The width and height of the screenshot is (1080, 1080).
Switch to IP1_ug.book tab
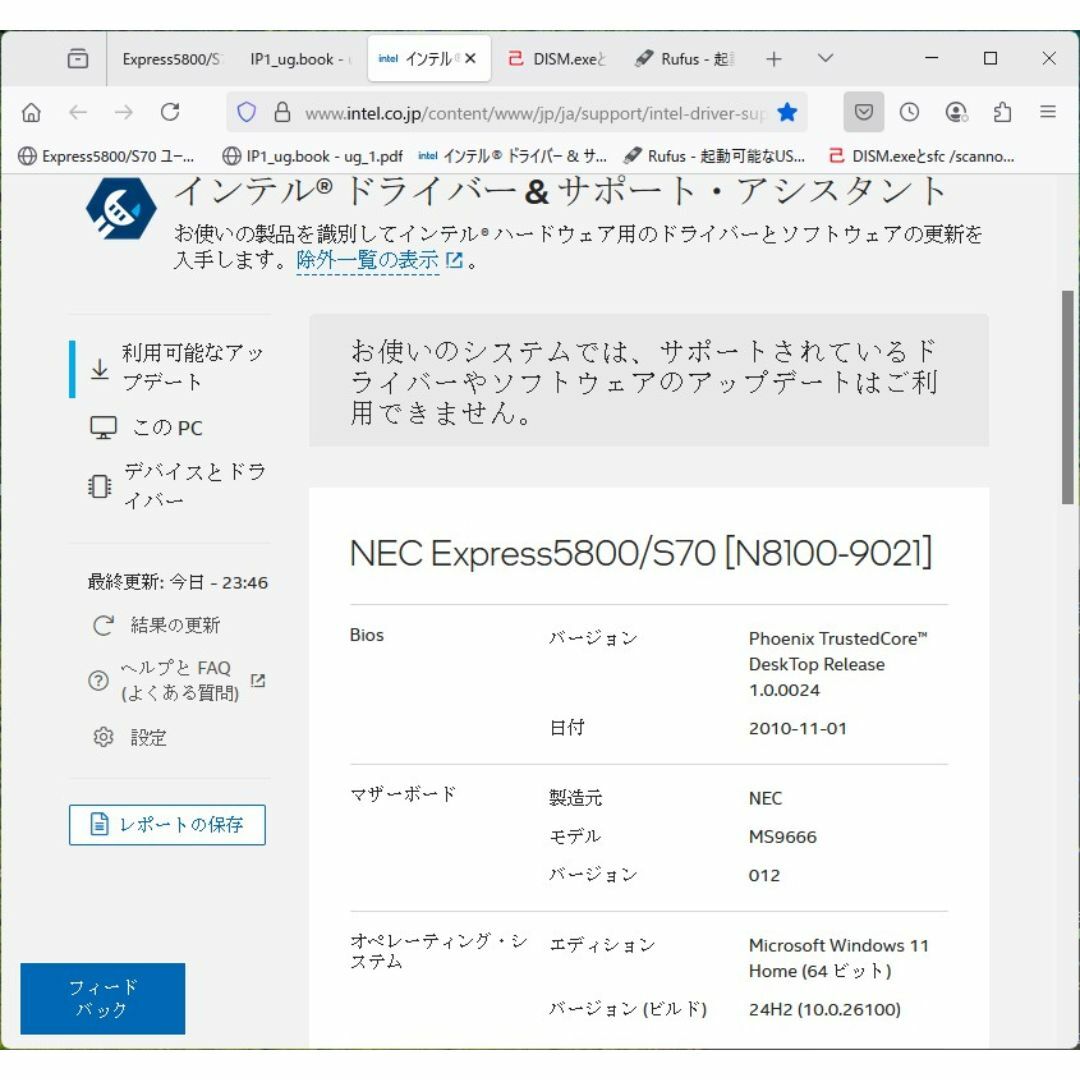tap(300, 59)
